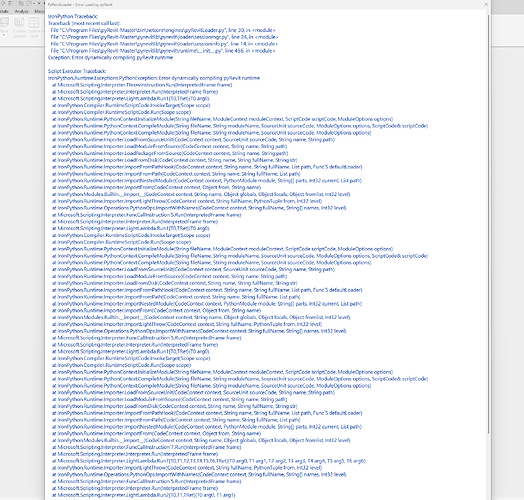Select the Curtain System tool icon
This screenshot has height=500, width=524.
(x=19, y=22)
